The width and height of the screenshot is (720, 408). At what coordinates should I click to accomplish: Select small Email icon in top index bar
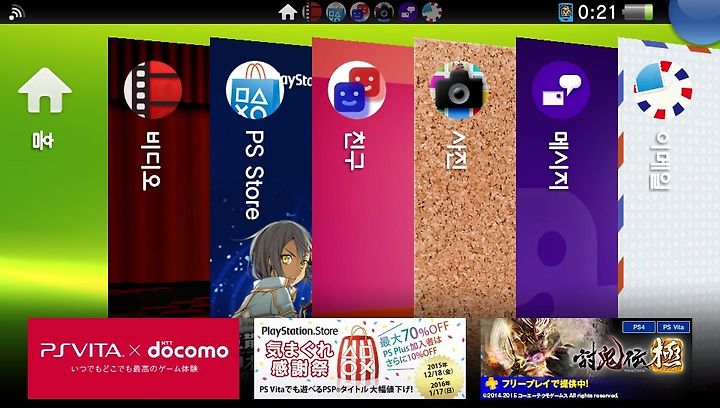(432, 12)
